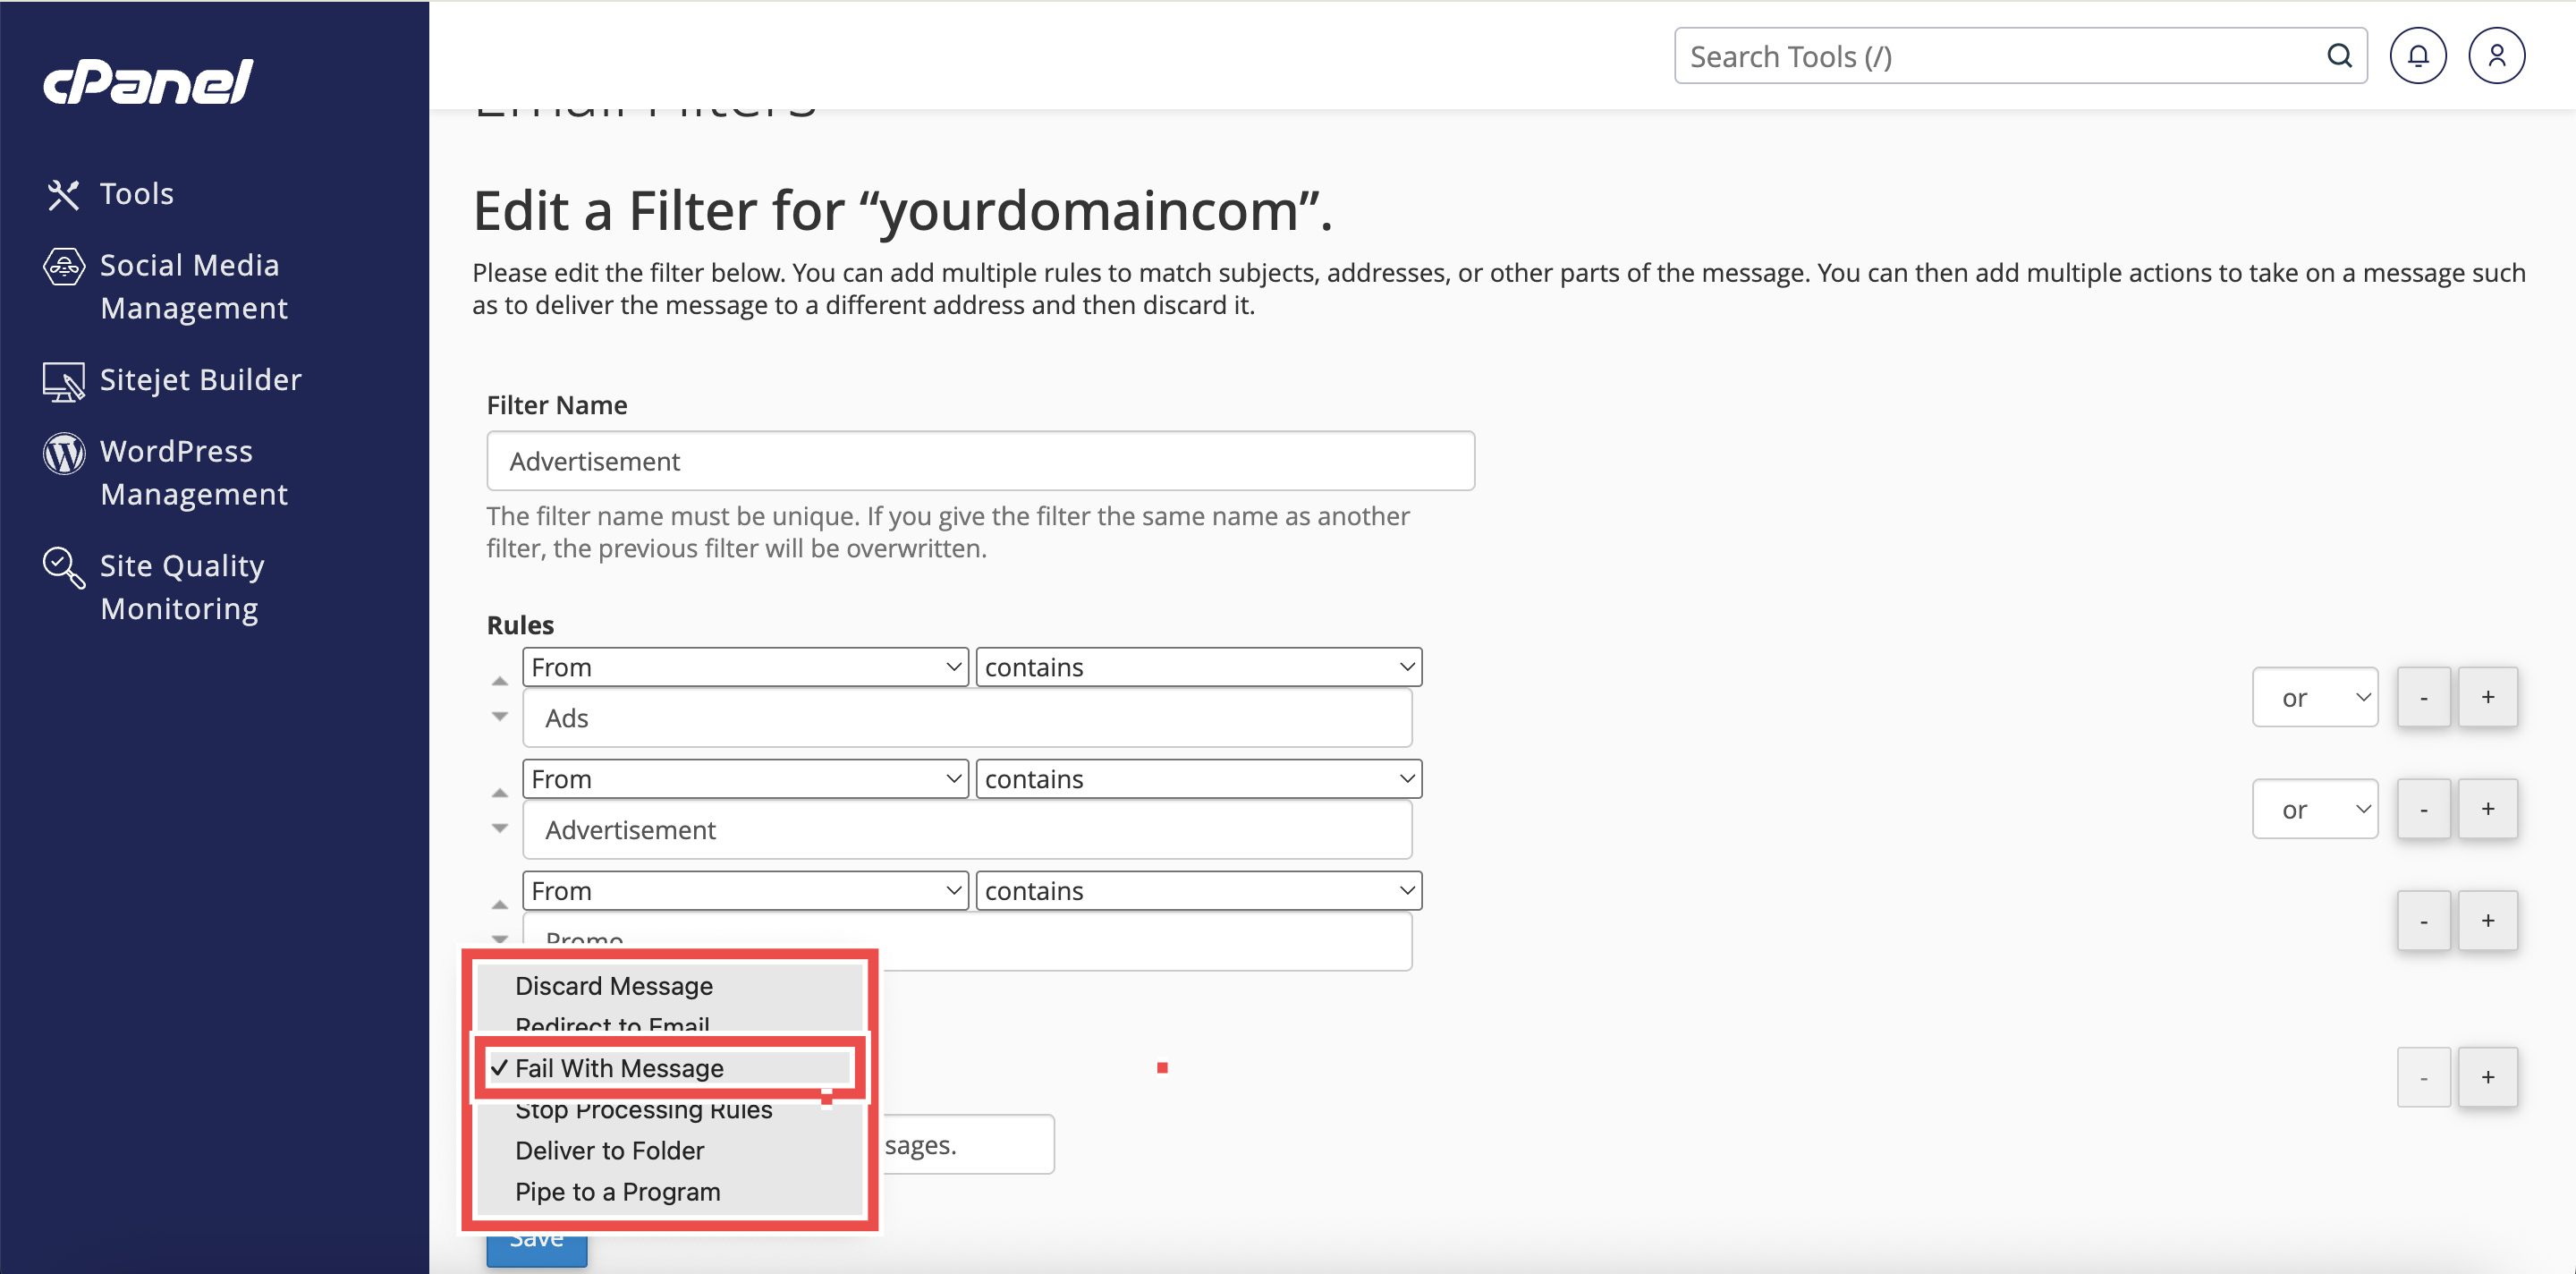Select Discard Message option

(x=613, y=986)
